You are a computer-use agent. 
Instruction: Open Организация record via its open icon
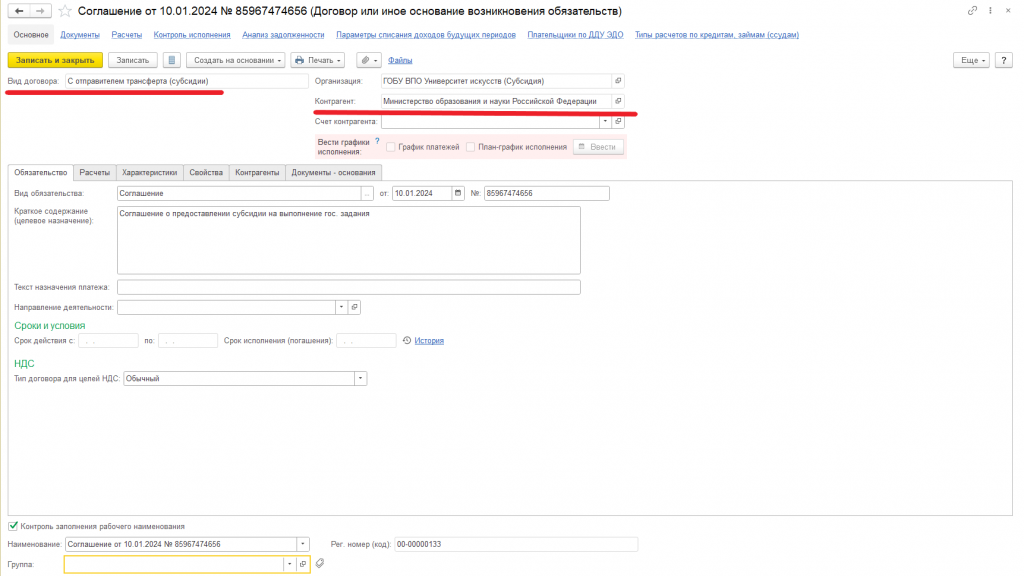618,81
